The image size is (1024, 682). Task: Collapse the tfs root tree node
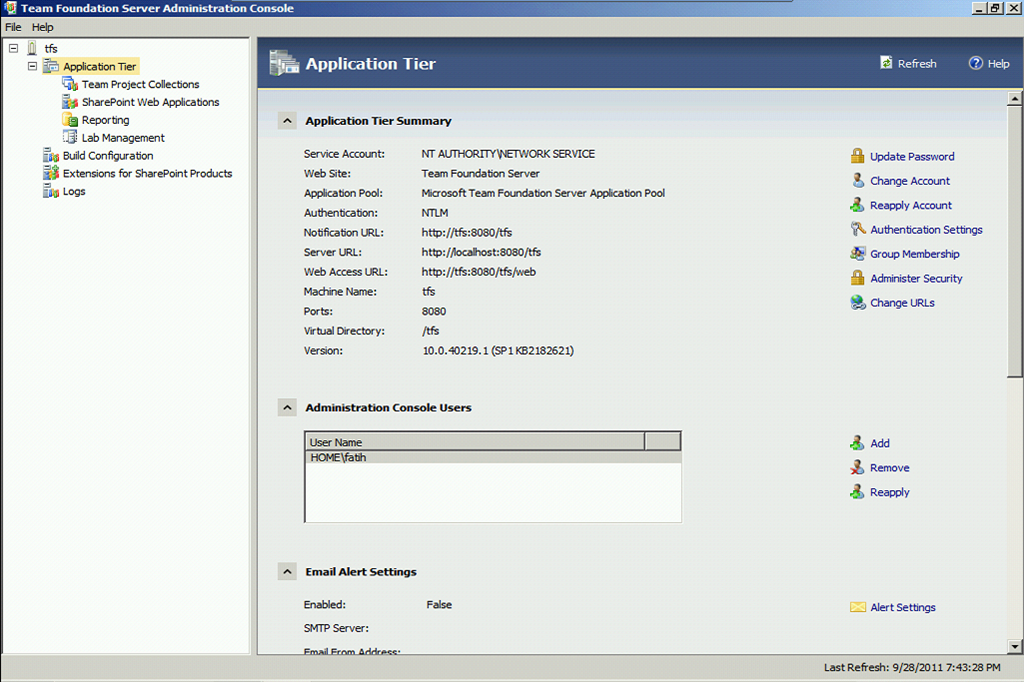click(13, 48)
